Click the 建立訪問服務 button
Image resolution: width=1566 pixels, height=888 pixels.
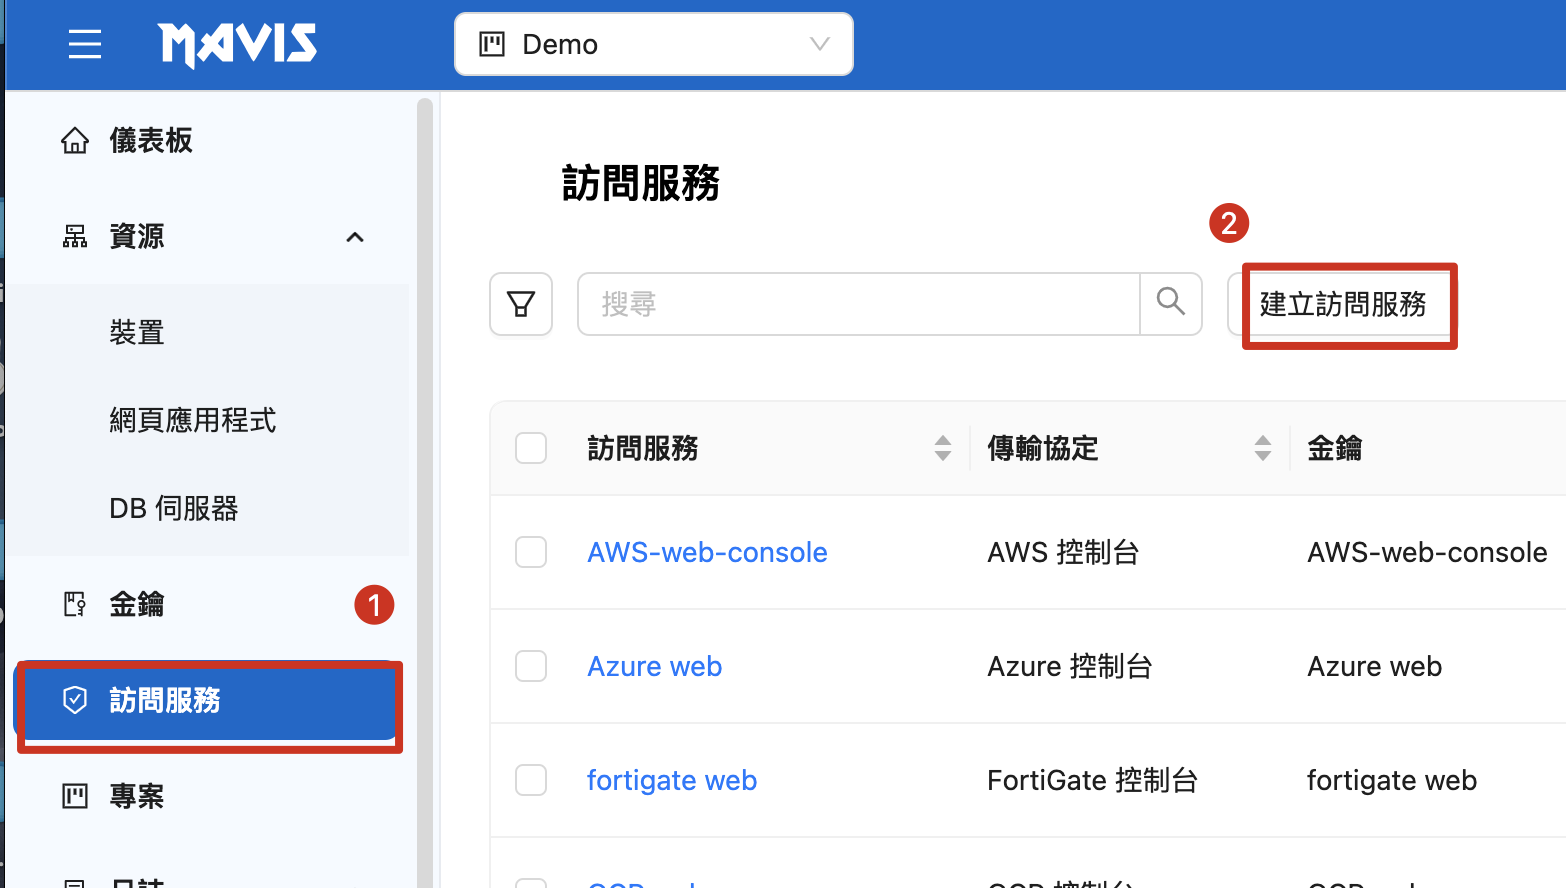point(1342,304)
